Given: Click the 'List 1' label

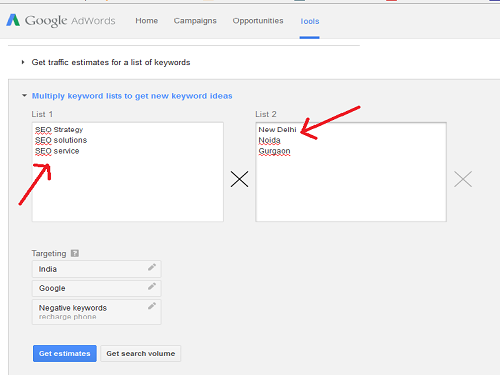Looking at the screenshot, I should (42, 114).
